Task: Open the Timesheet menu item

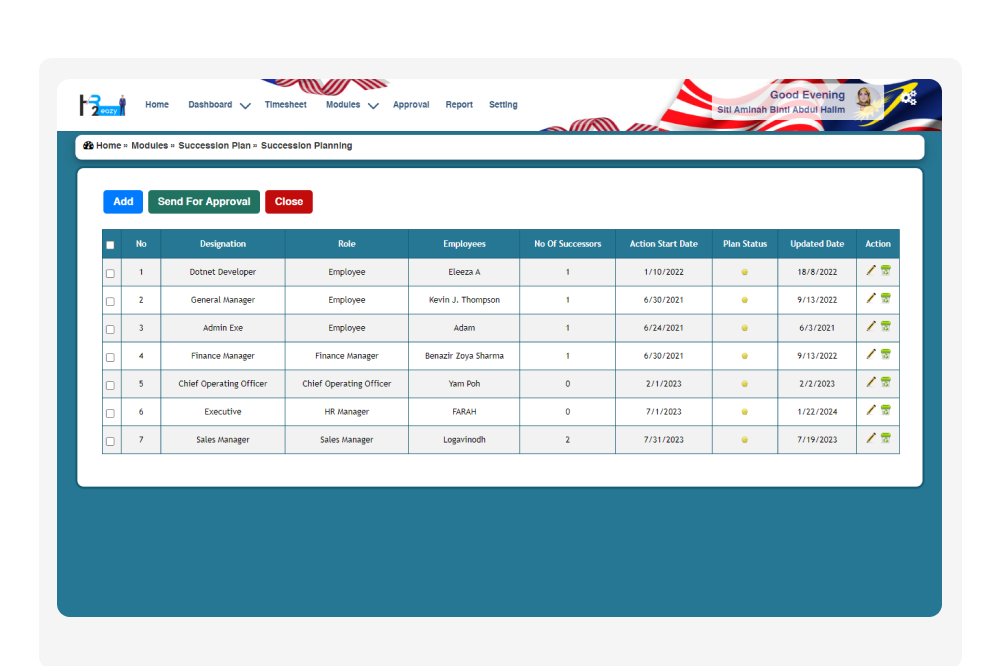Action: (x=285, y=105)
